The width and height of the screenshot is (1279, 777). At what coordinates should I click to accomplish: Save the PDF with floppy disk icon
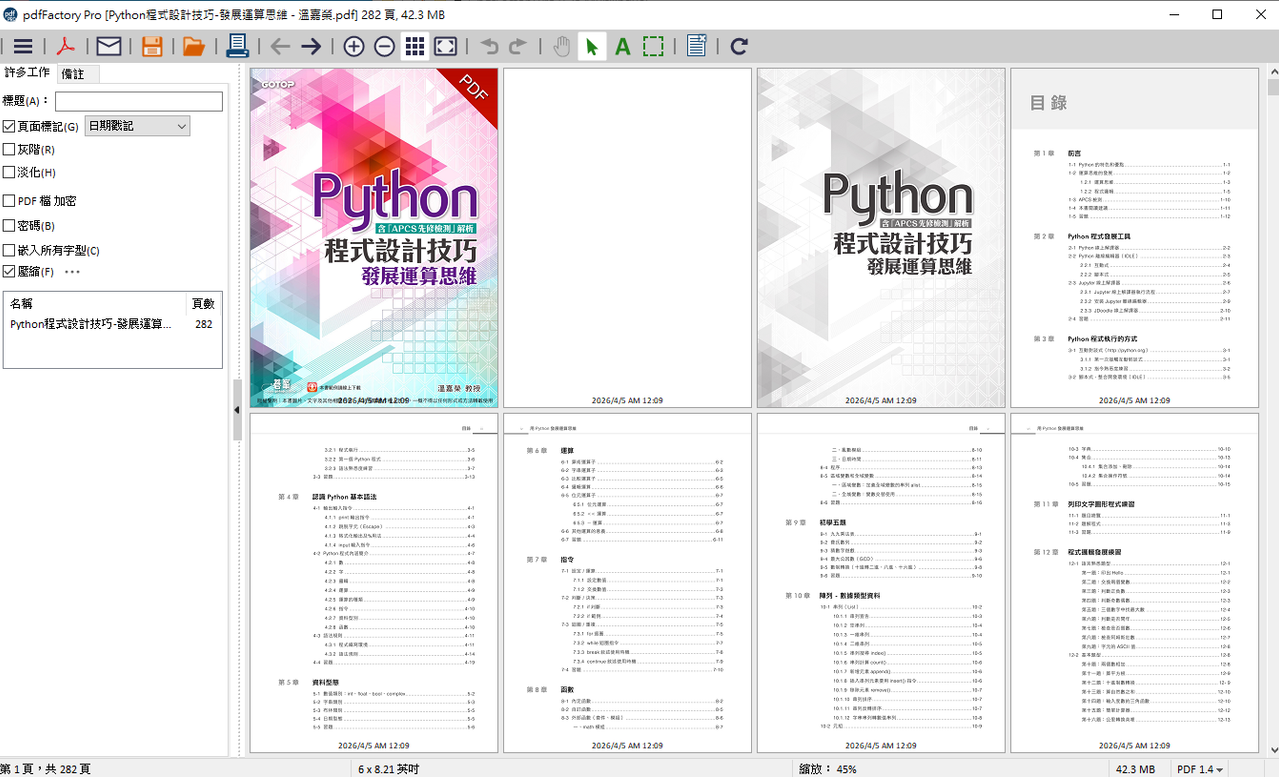tap(152, 46)
